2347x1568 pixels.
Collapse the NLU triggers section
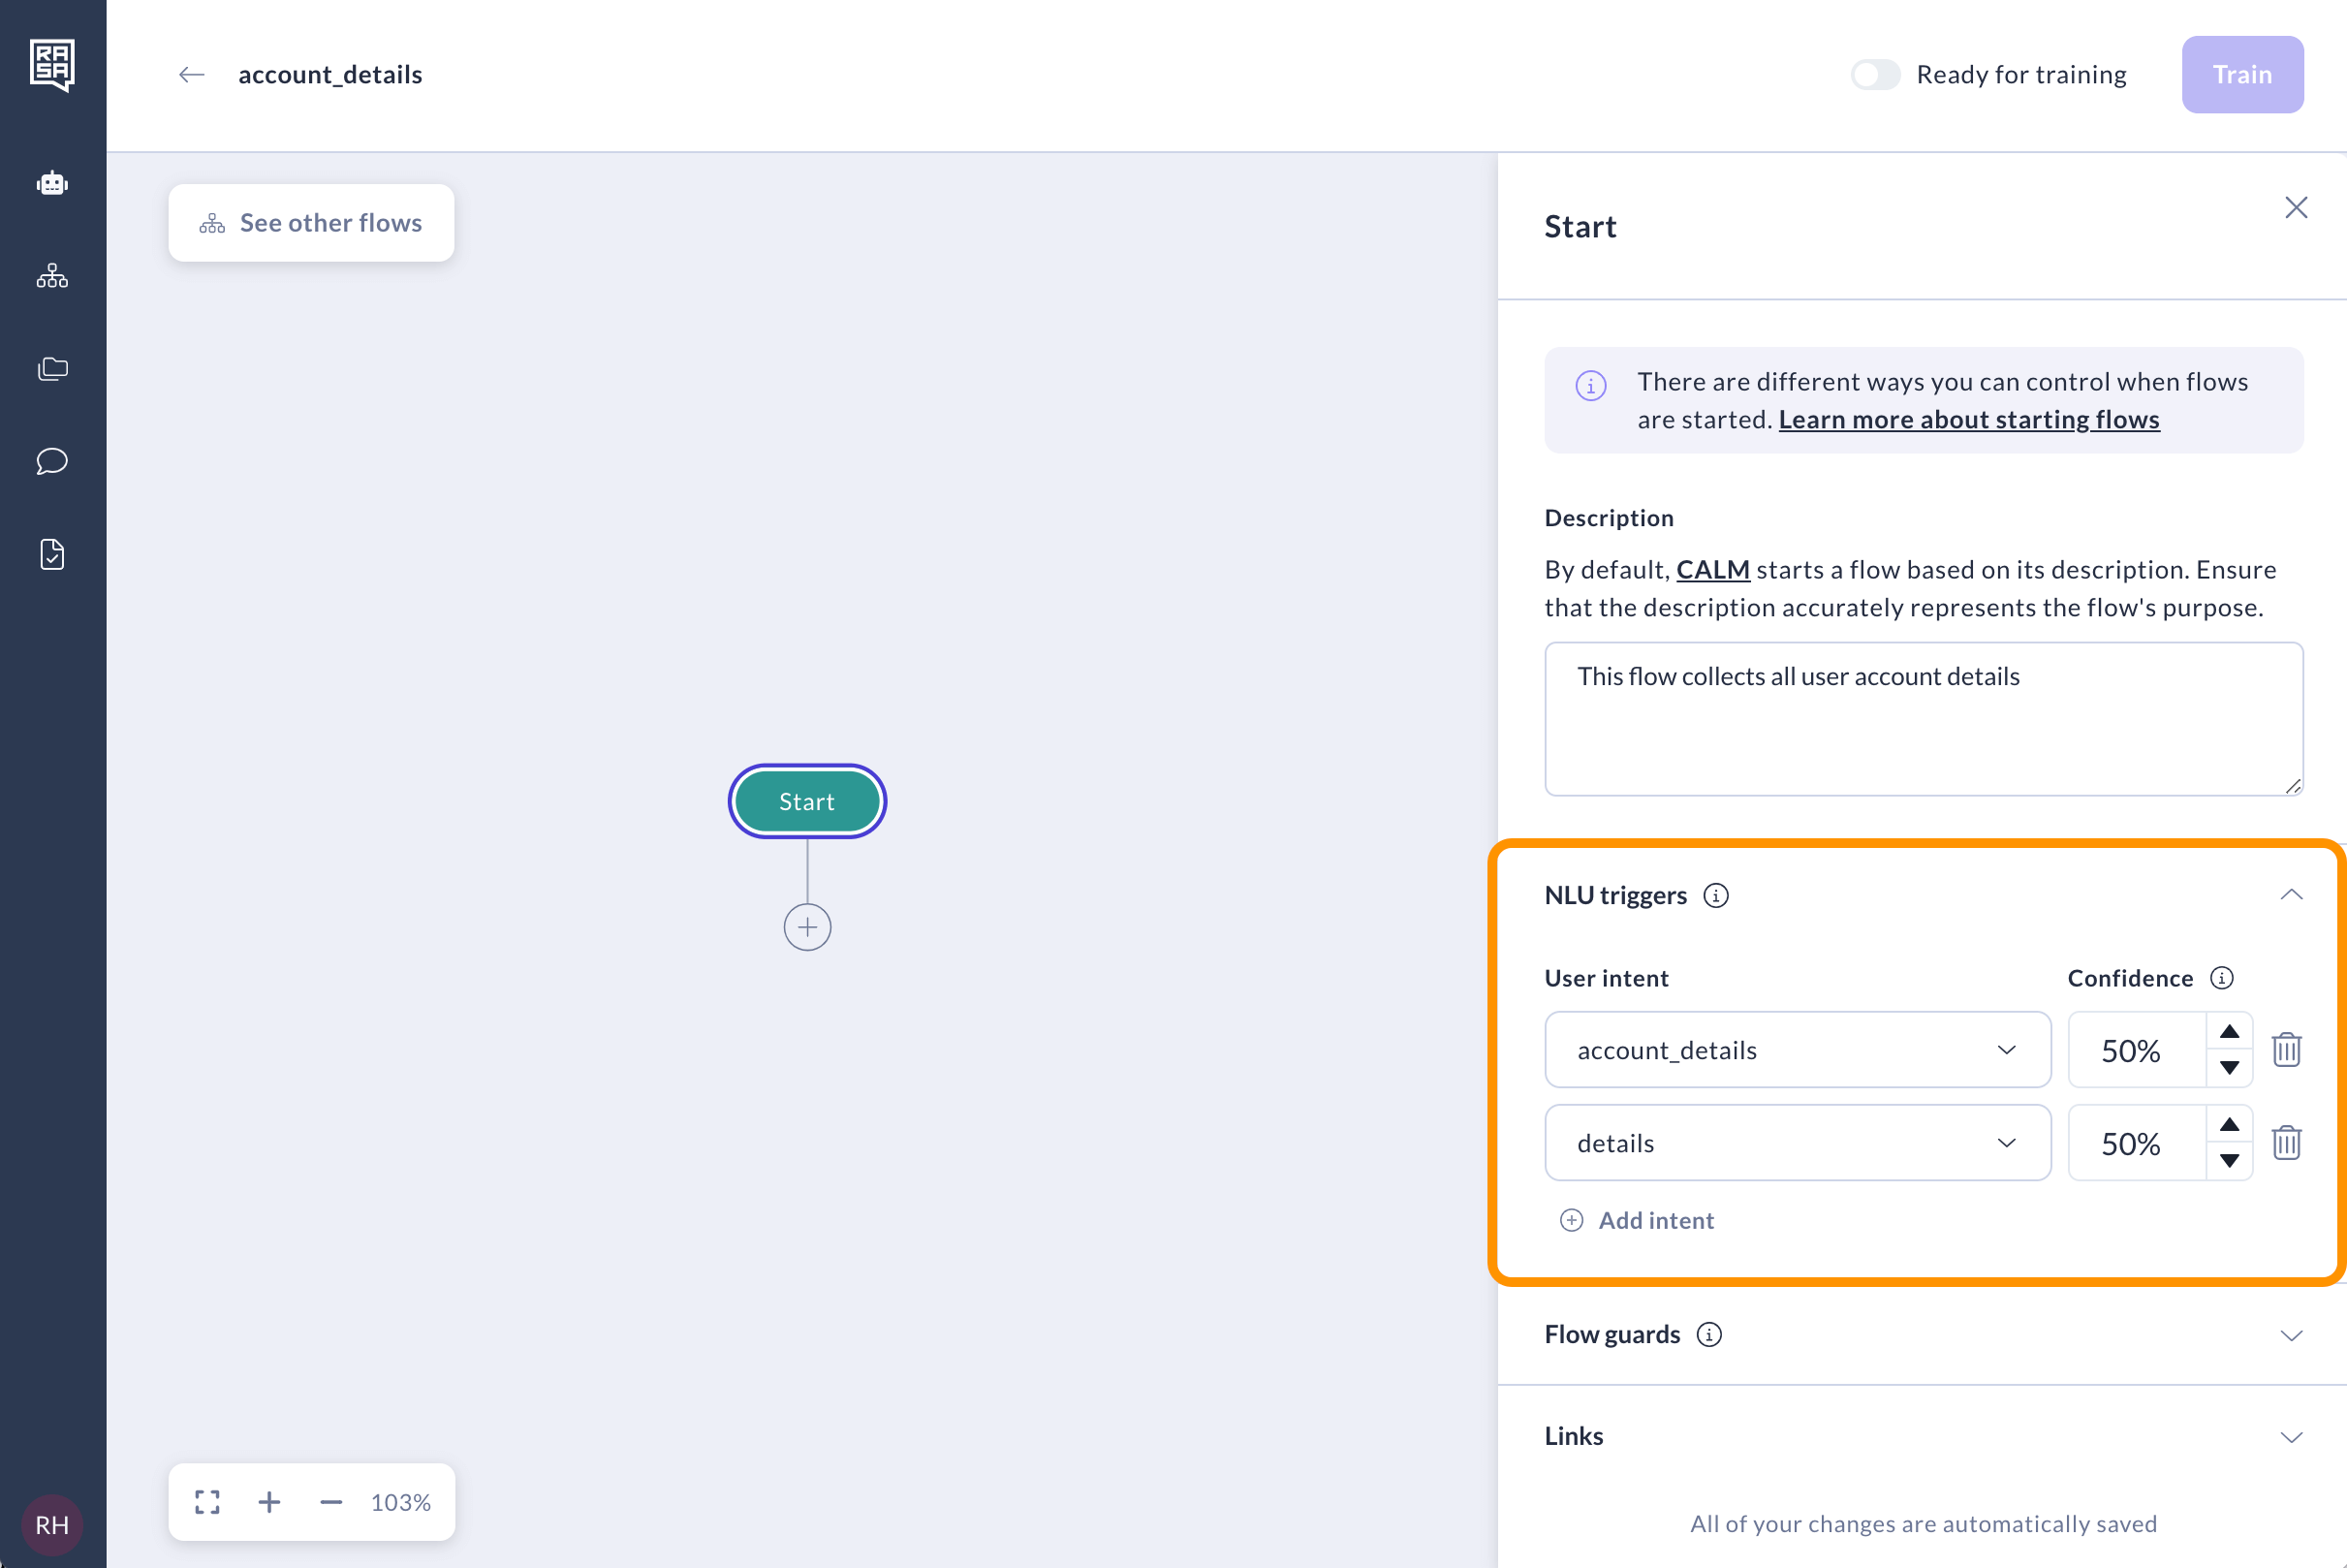(x=2290, y=895)
